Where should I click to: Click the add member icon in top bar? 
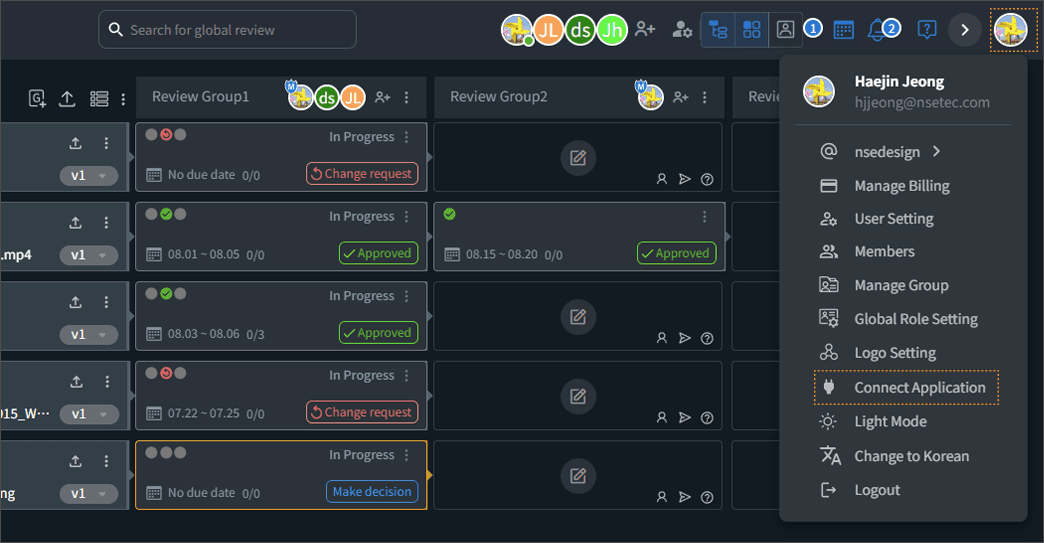[x=645, y=30]
